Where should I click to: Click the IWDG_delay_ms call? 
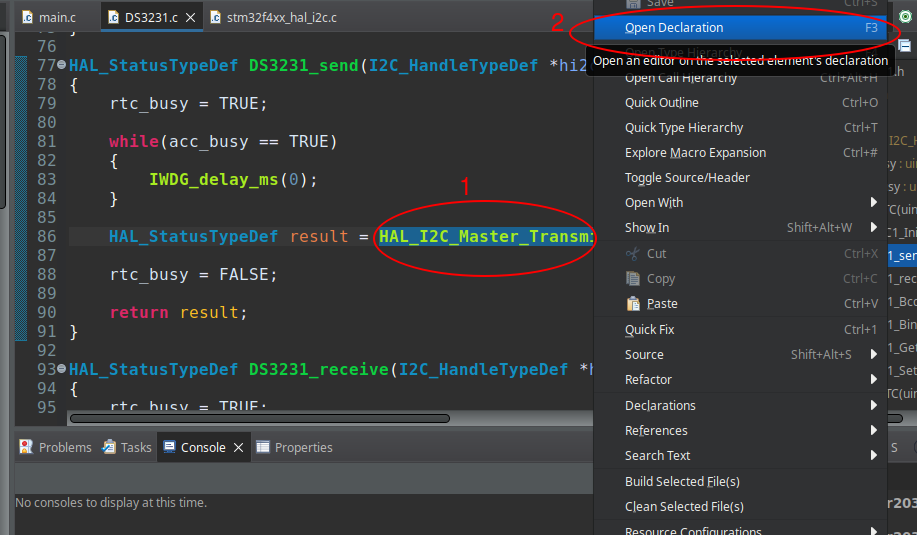213,180
